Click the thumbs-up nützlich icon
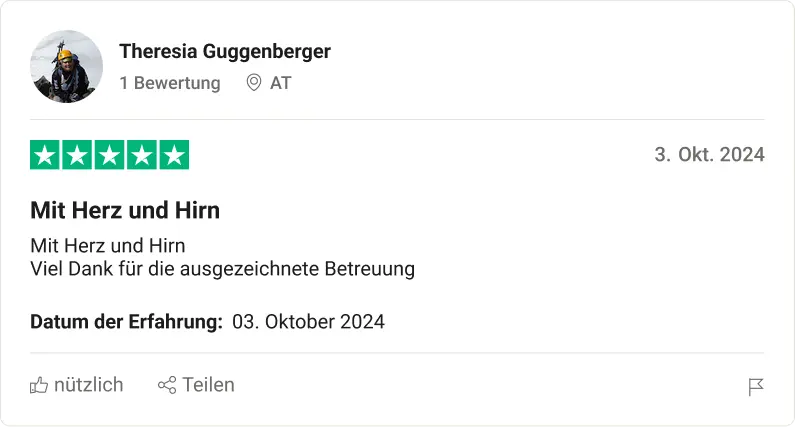 (x=39, y=385)
